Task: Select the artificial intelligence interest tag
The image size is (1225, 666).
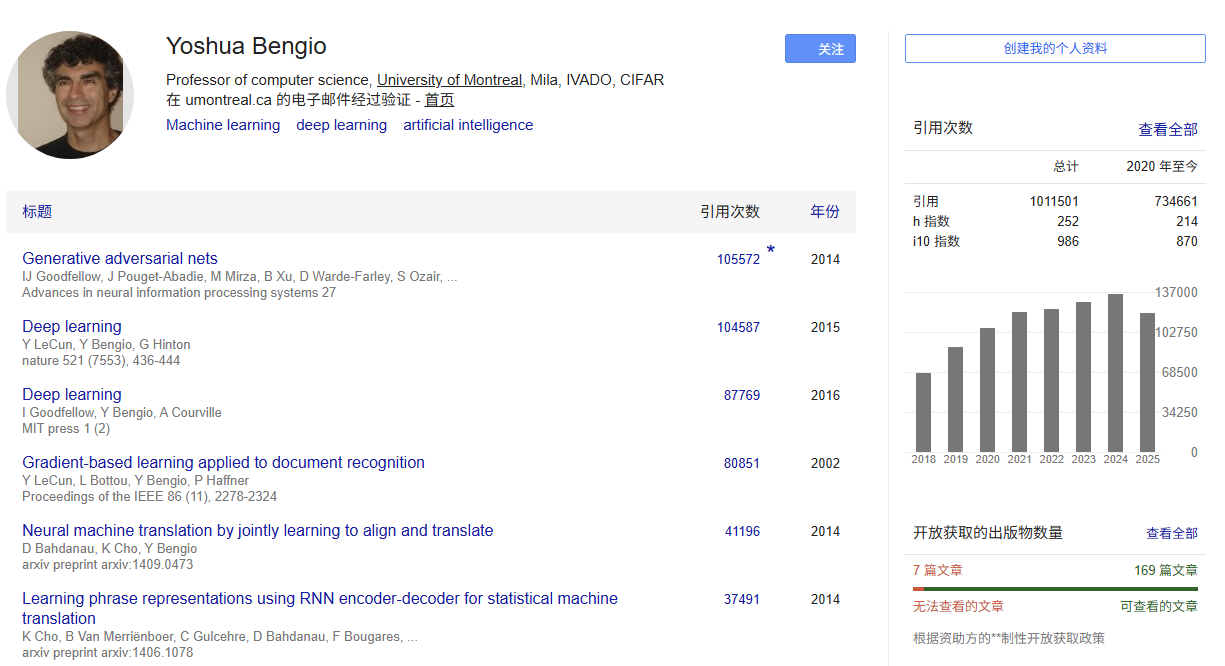Action: pos(468,125)
